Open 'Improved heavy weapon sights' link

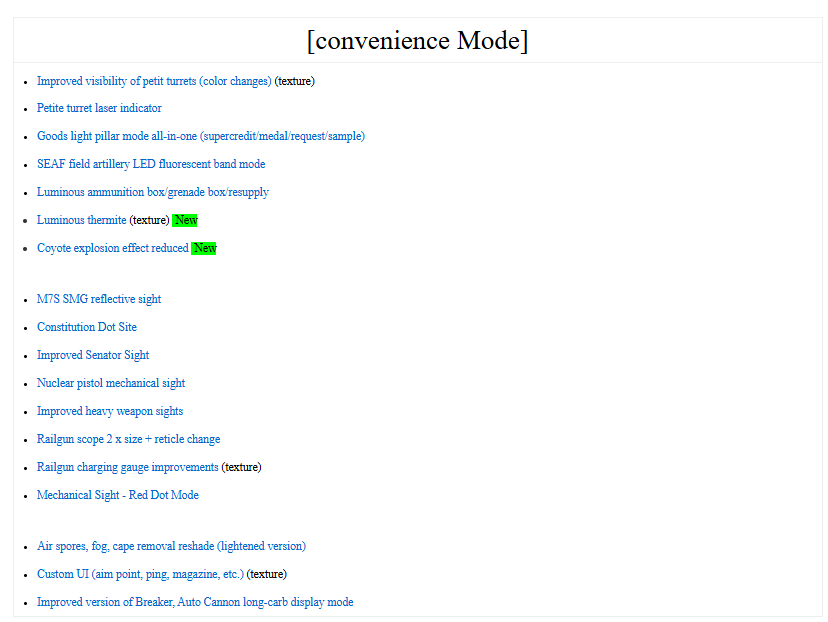tap(109, 411)
